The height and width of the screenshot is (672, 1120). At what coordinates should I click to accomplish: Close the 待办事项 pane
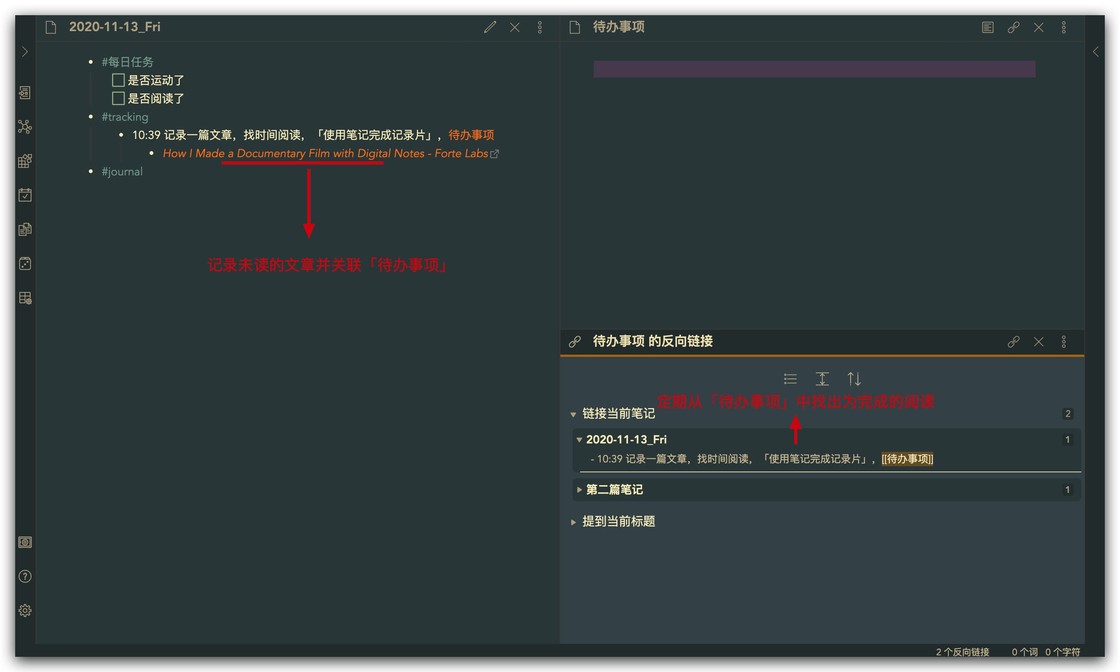point(1039,27)
